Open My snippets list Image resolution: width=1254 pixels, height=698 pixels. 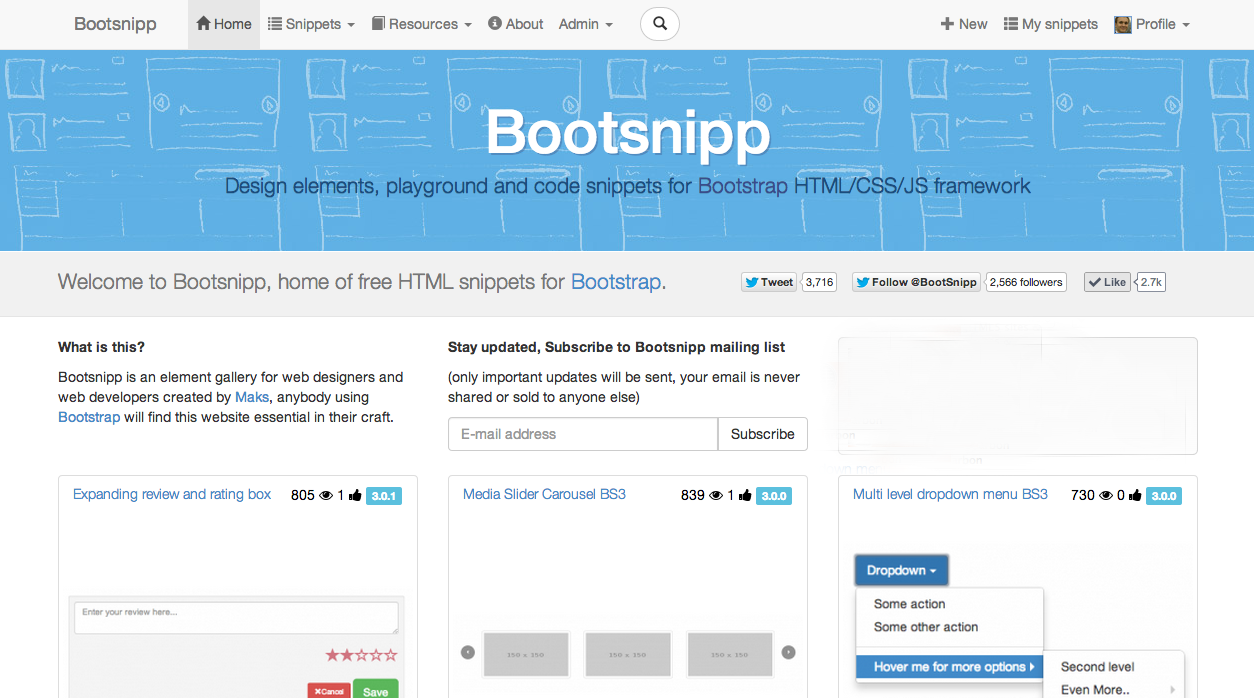click(x=1051, y=24)
